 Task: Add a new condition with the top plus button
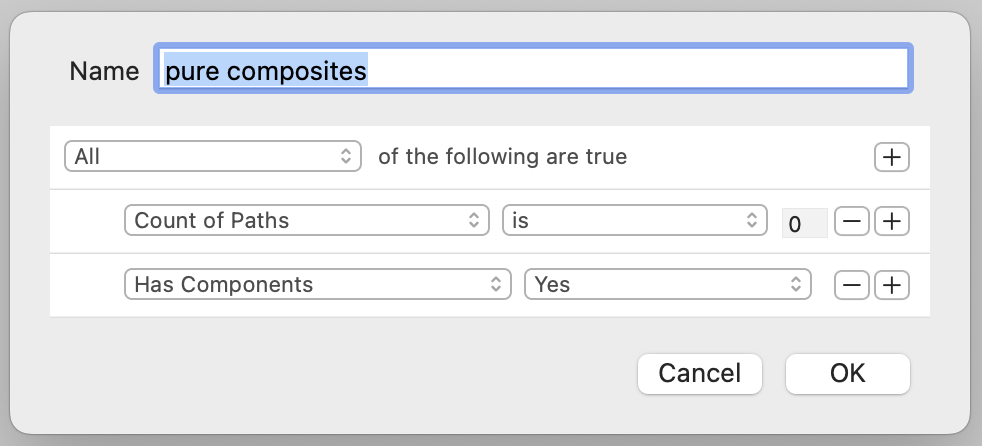[x=891, y=157]
